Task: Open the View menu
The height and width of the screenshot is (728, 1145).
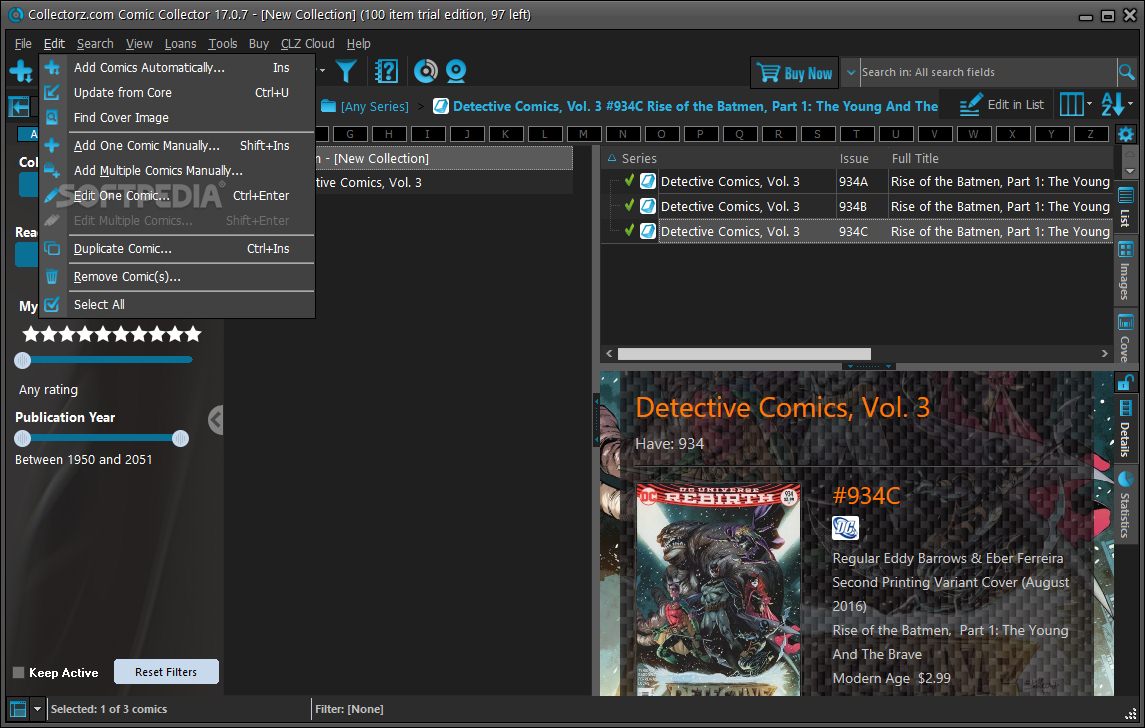Action: pyautogui.click(x=139, y=44)
